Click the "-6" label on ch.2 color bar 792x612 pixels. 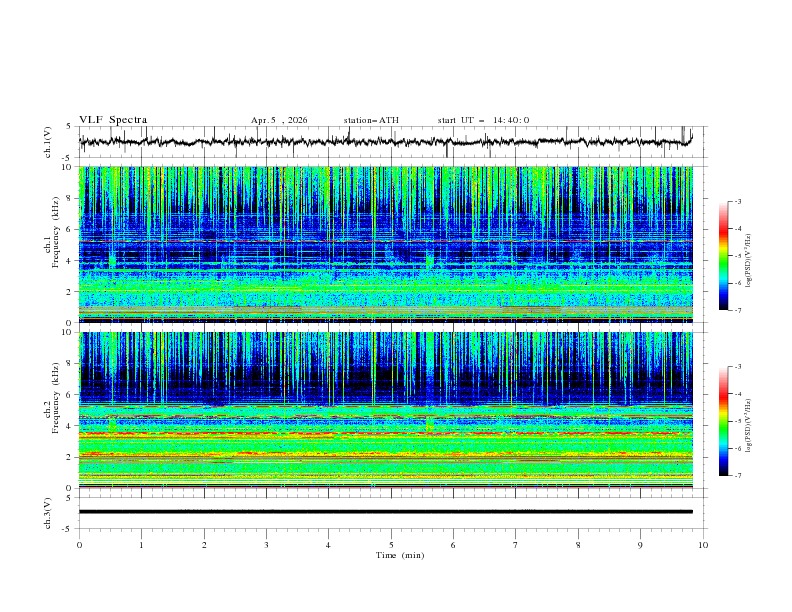pyautogui.click(x=738, y=448)
